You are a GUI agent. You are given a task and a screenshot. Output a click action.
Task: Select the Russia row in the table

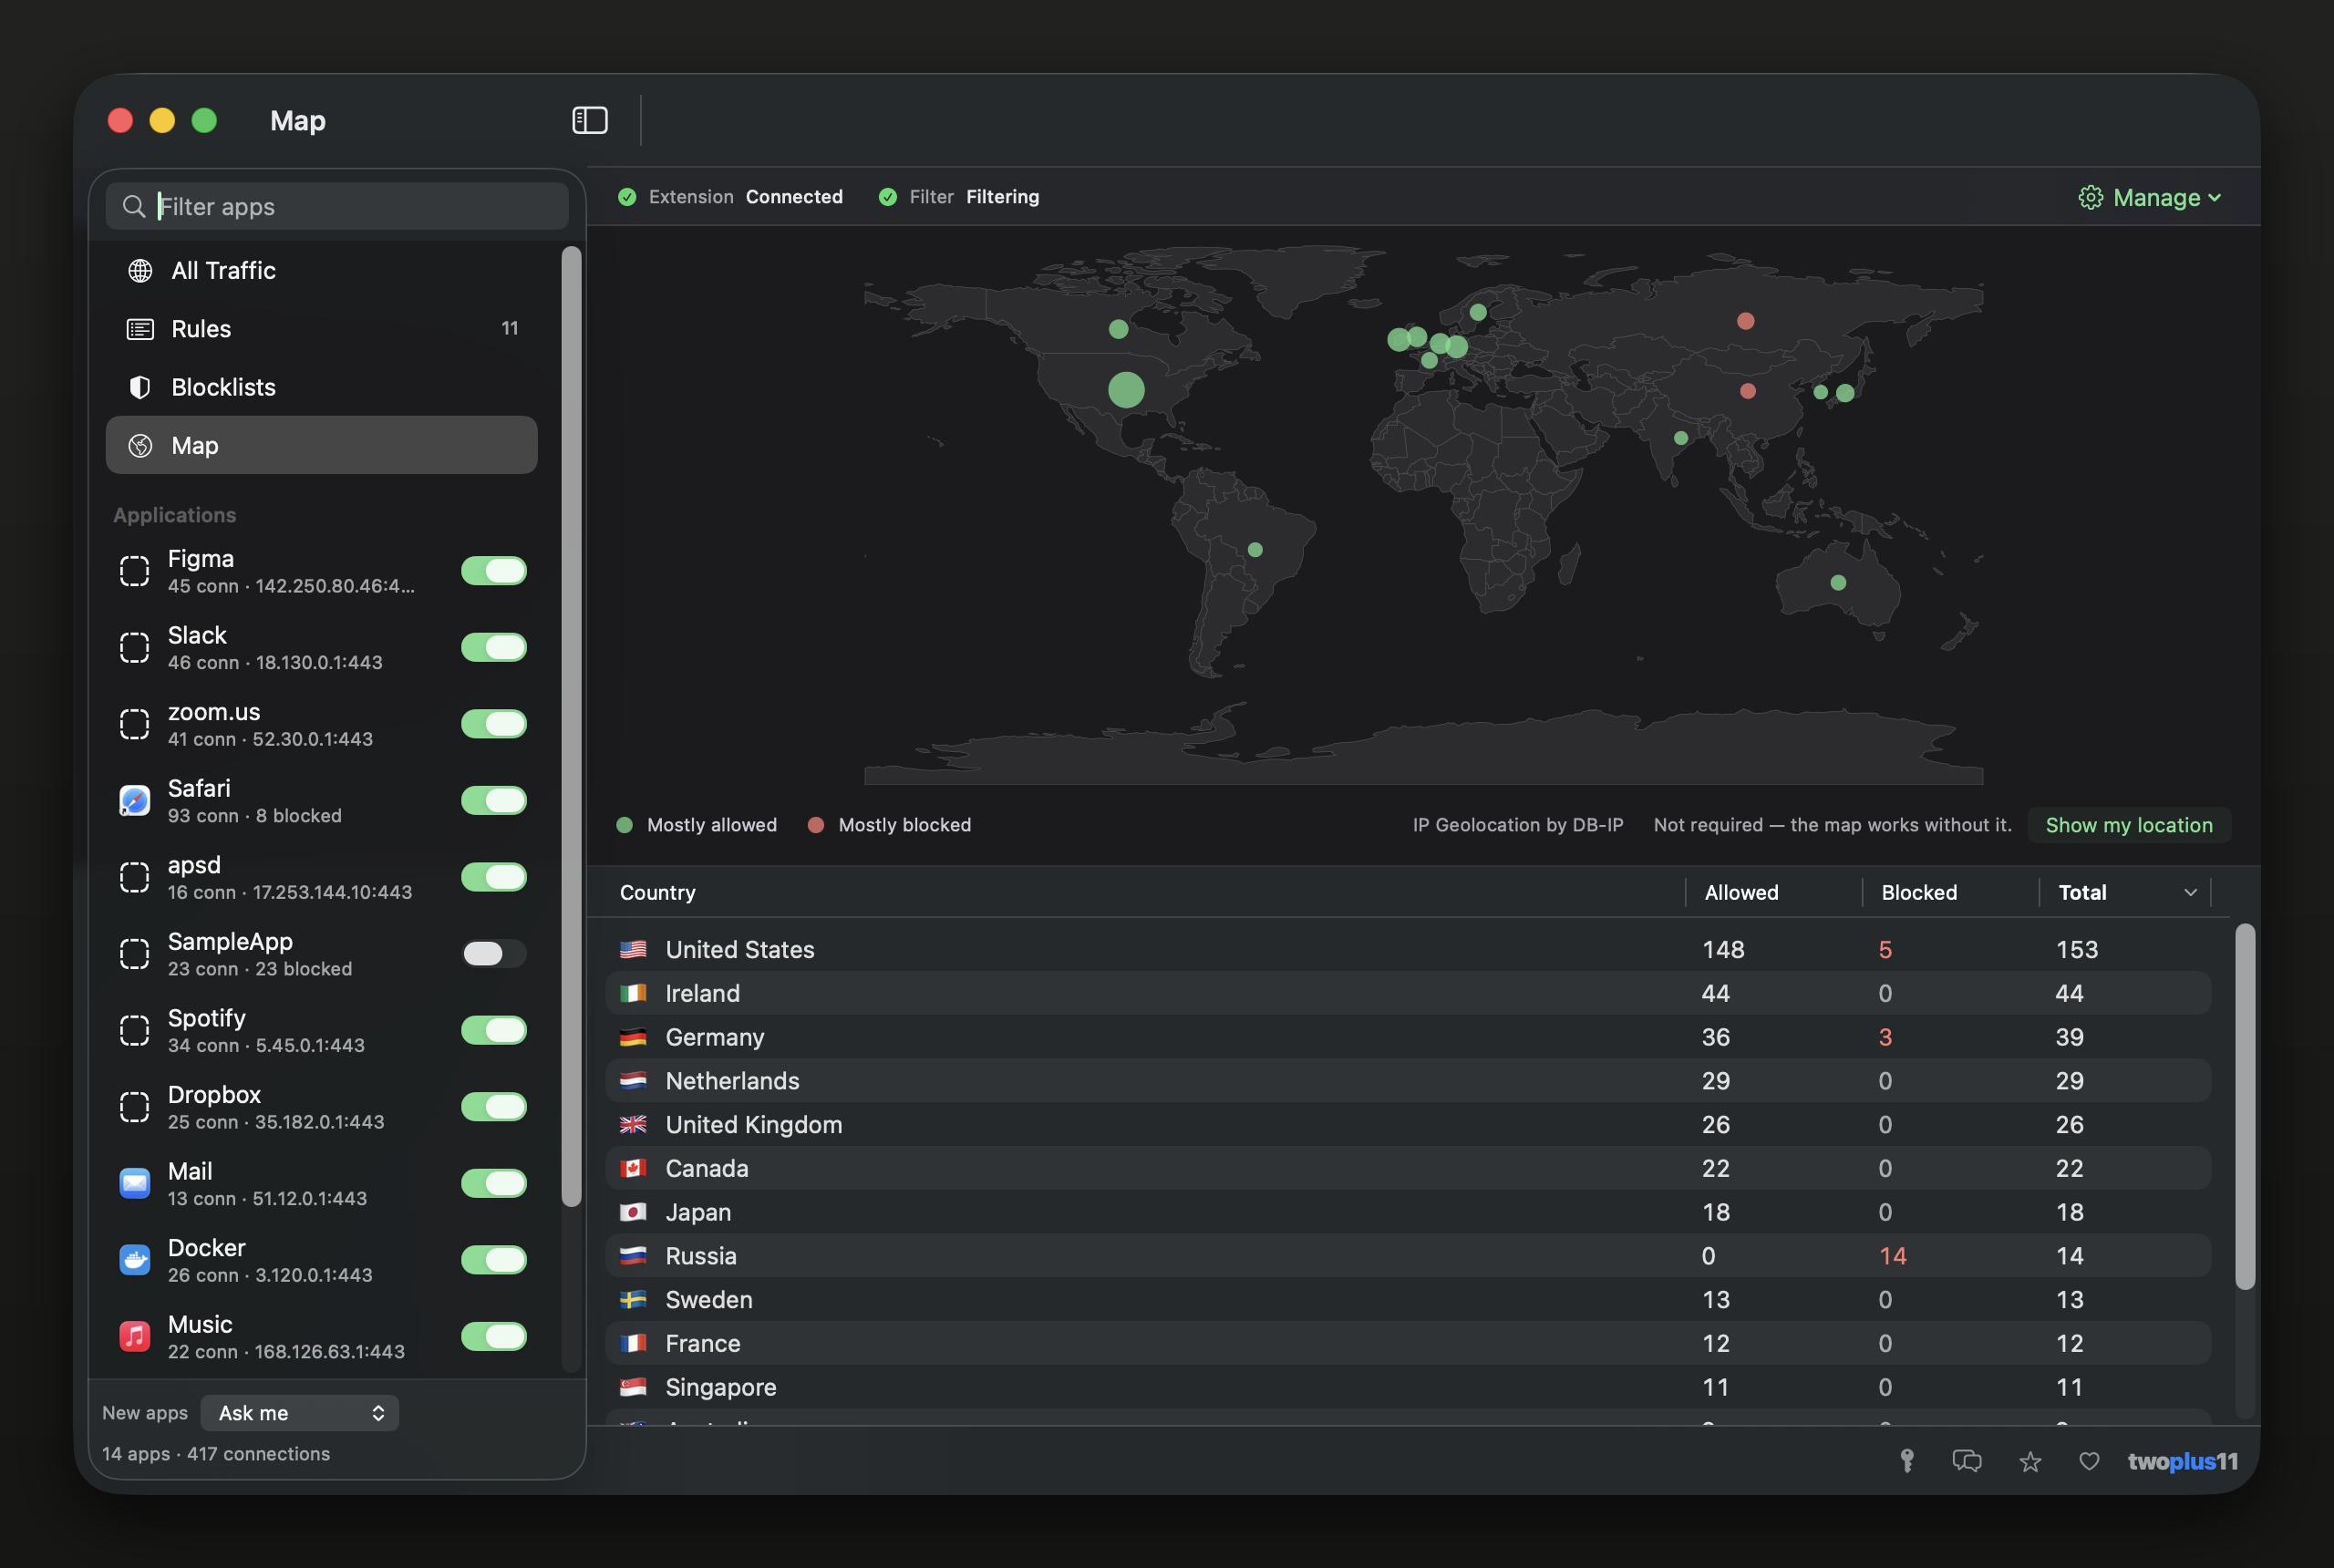click(x=1408, y=1256)
